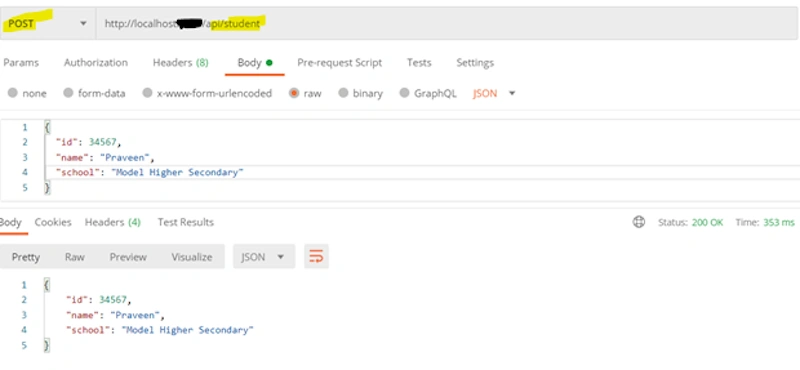Image resolution: width=800 pixels, height=370 pixels.
Task: Click response "school" value line
Action: coord(160,330)
